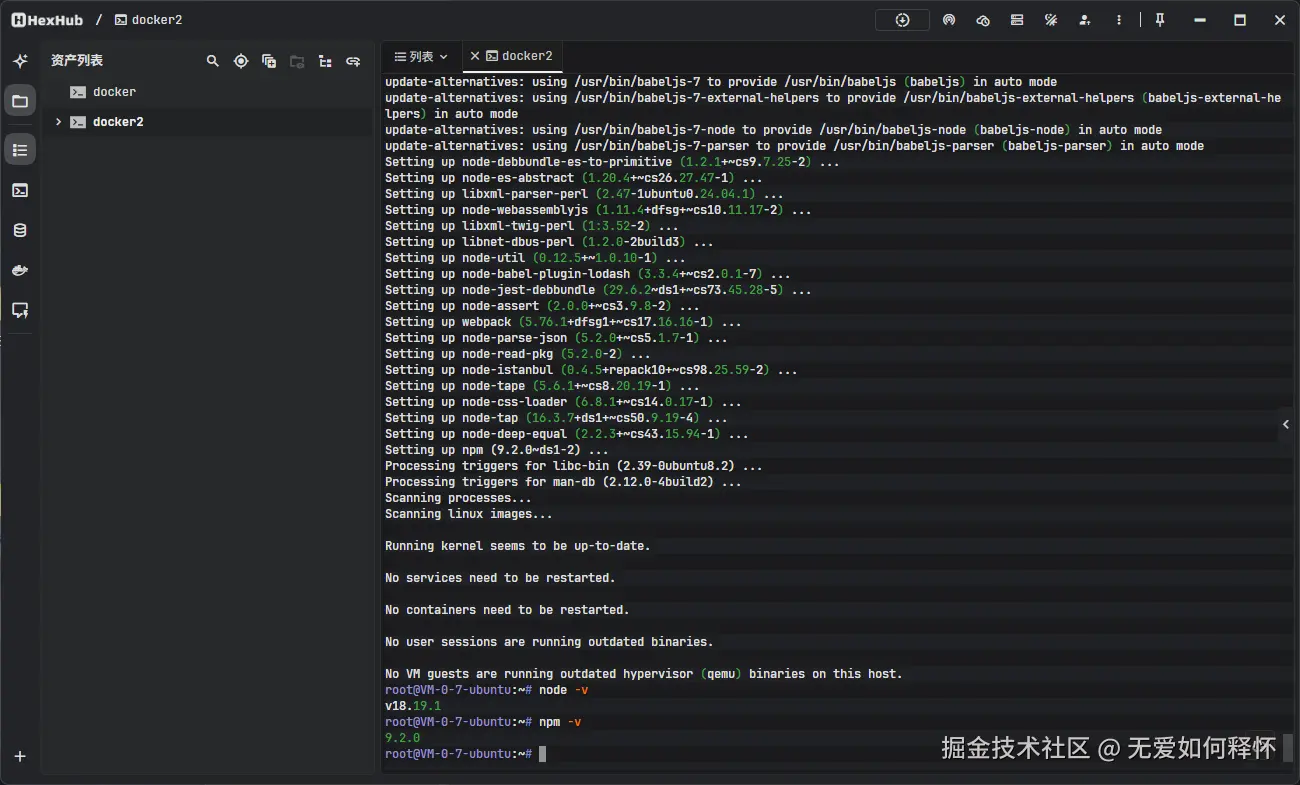Click the broadcast signal icon in title bar
1300x785 pixels.
coord(949,20)
